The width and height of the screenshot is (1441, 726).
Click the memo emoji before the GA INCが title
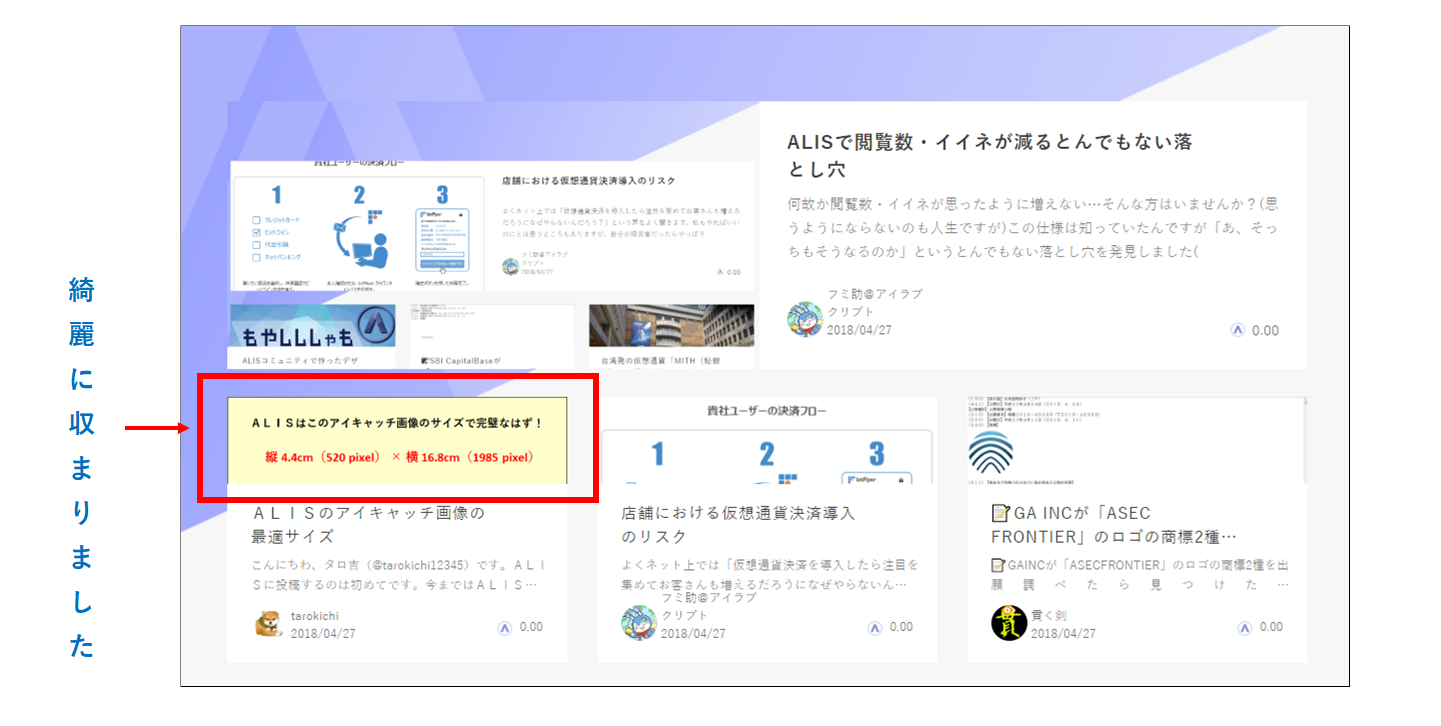click(1000, 514)
